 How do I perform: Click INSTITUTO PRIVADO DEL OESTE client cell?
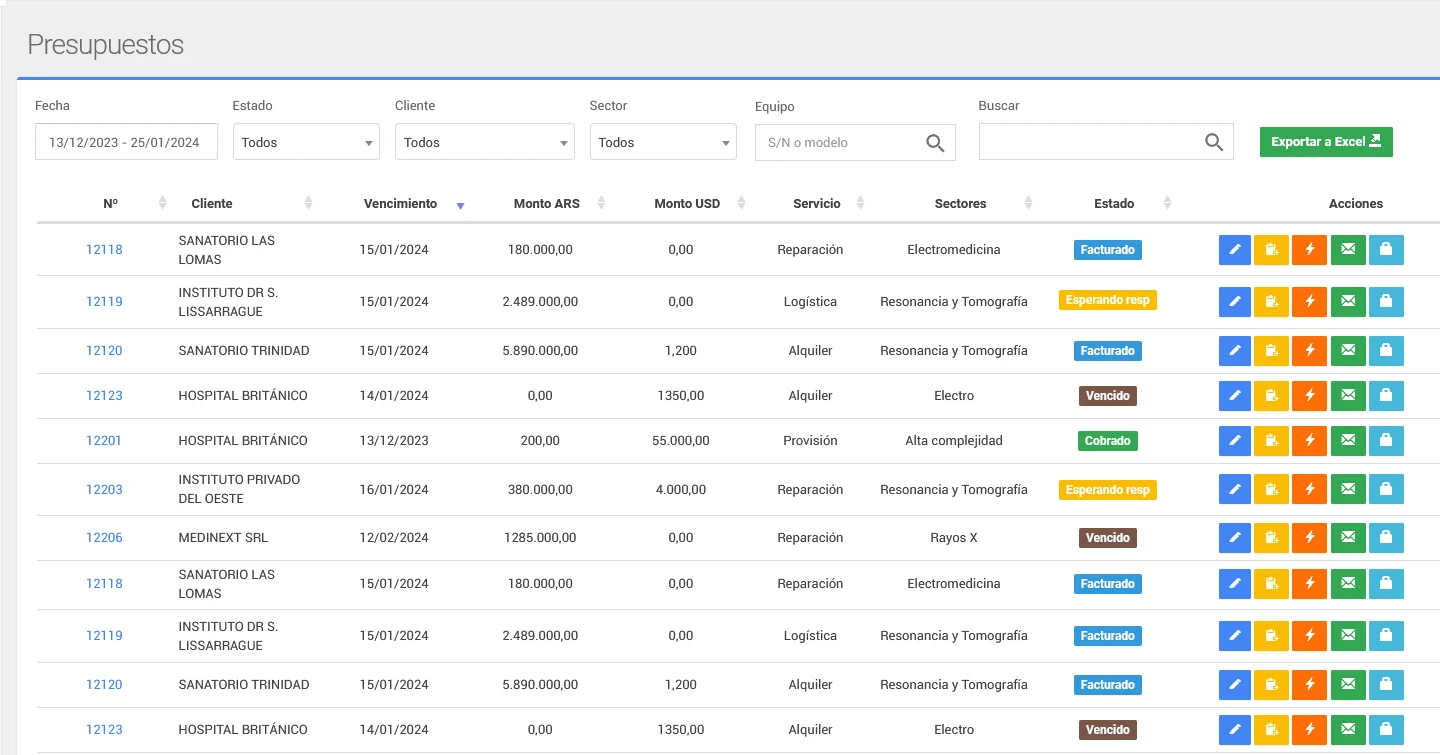pos(239,489)
